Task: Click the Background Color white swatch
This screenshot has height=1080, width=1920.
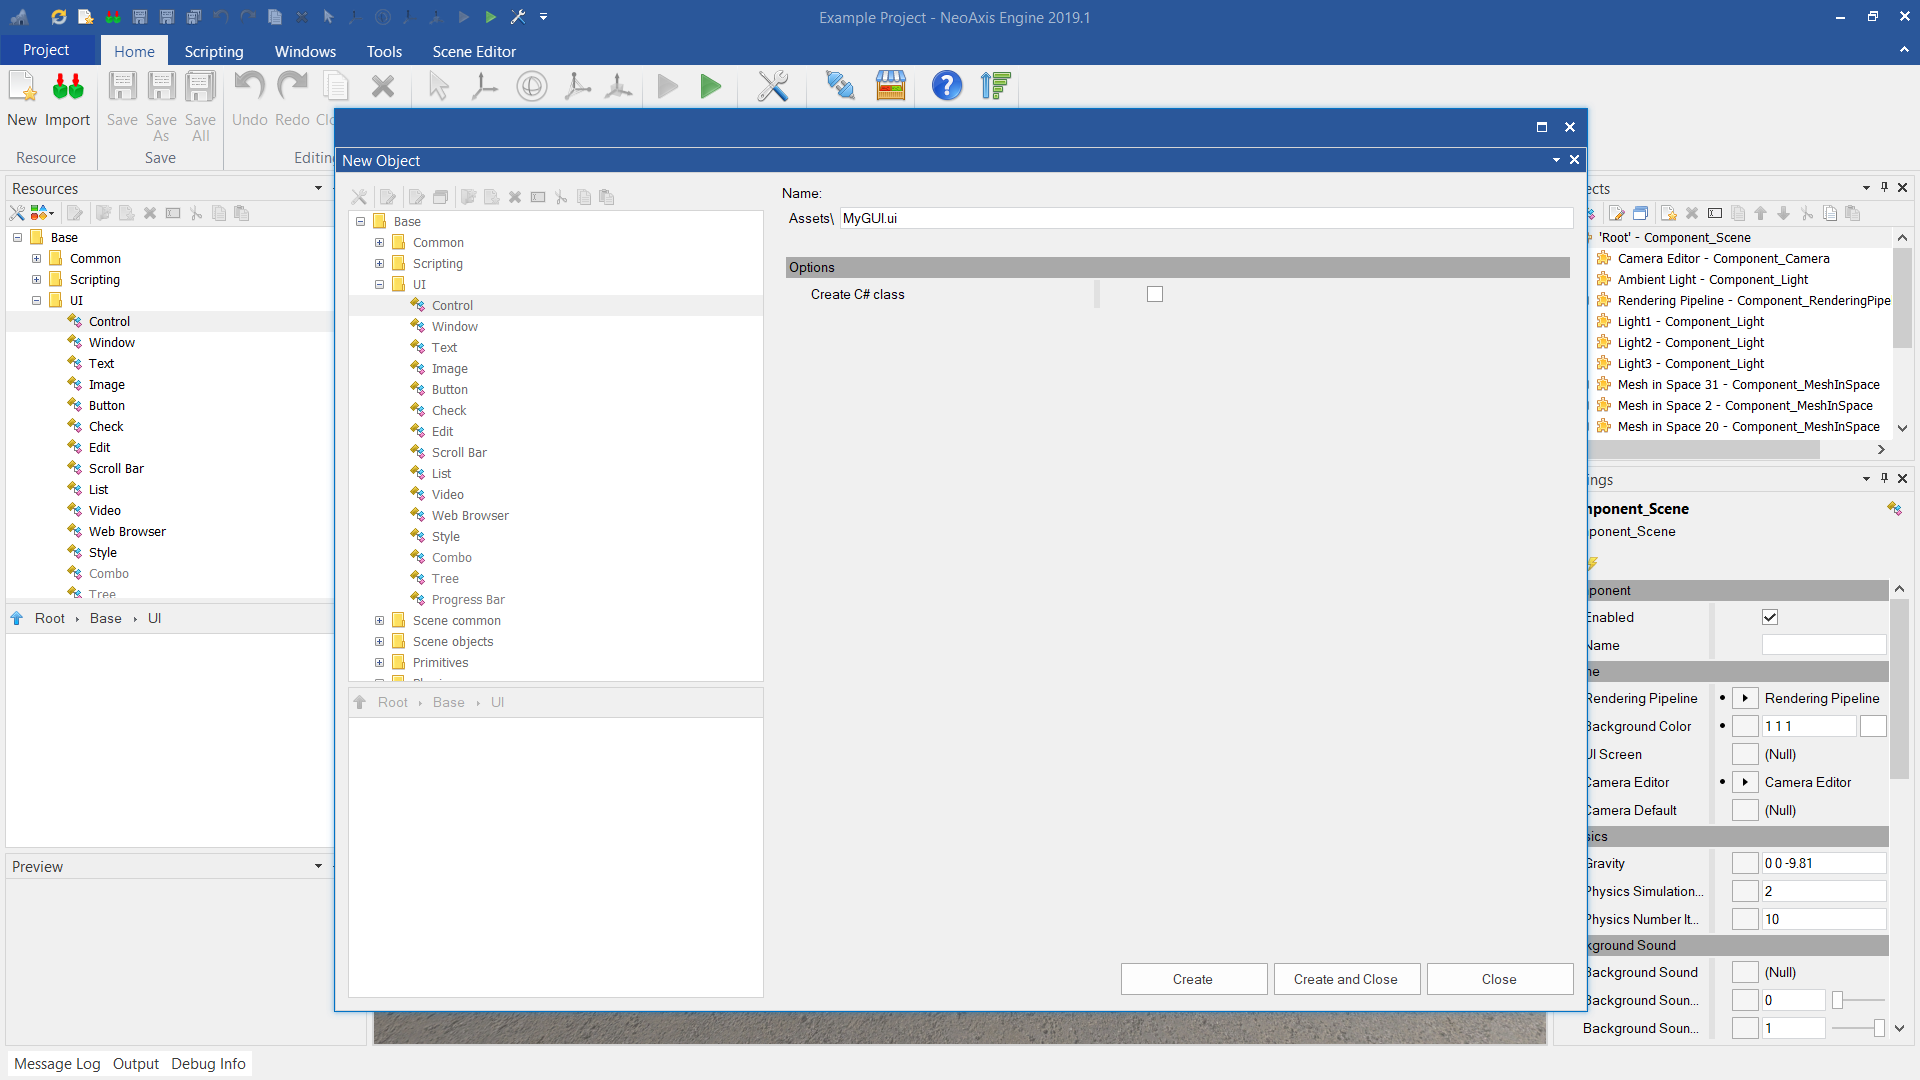Action: pyautogui.click(x=1873, y=726)
